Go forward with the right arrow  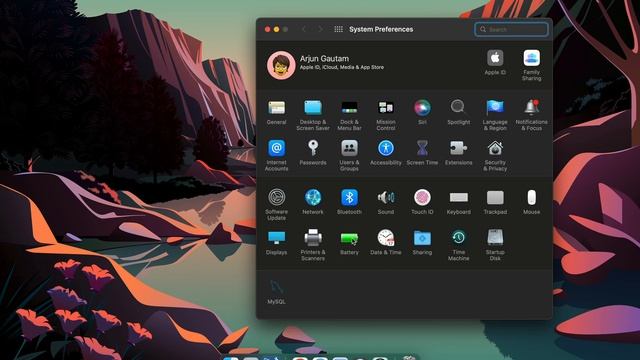[320, 29]
